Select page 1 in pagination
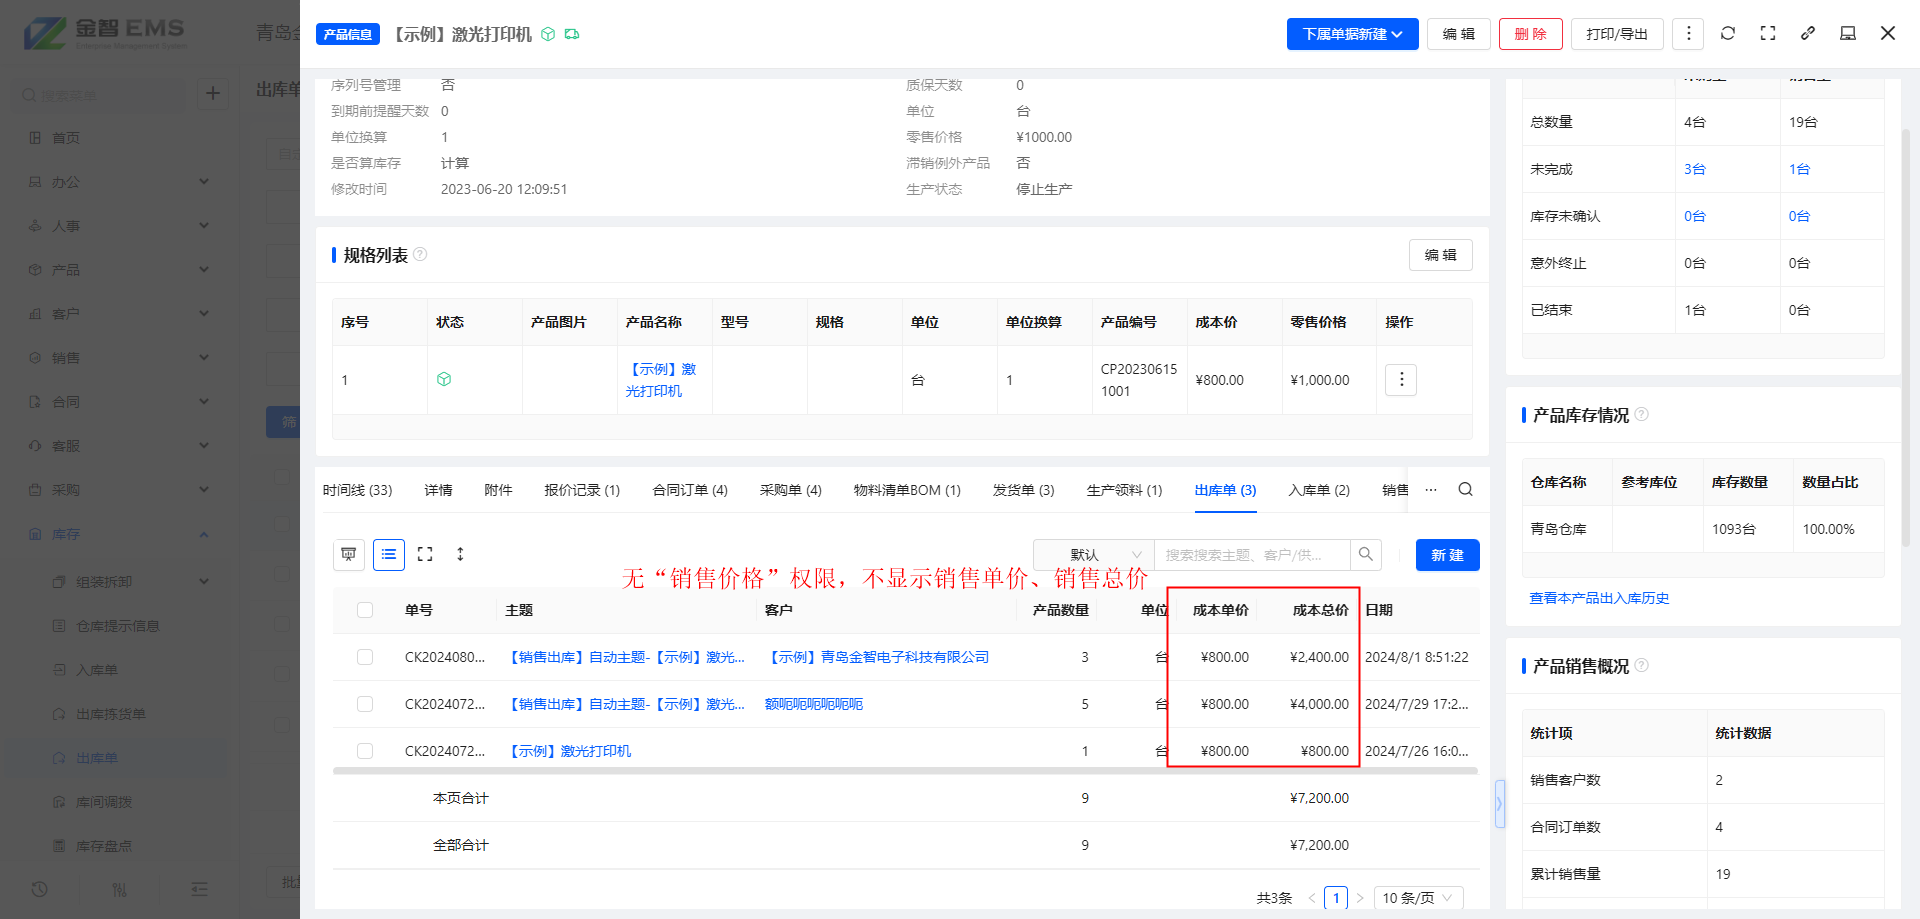The image size is (1920, 919). click(1336, 898)
